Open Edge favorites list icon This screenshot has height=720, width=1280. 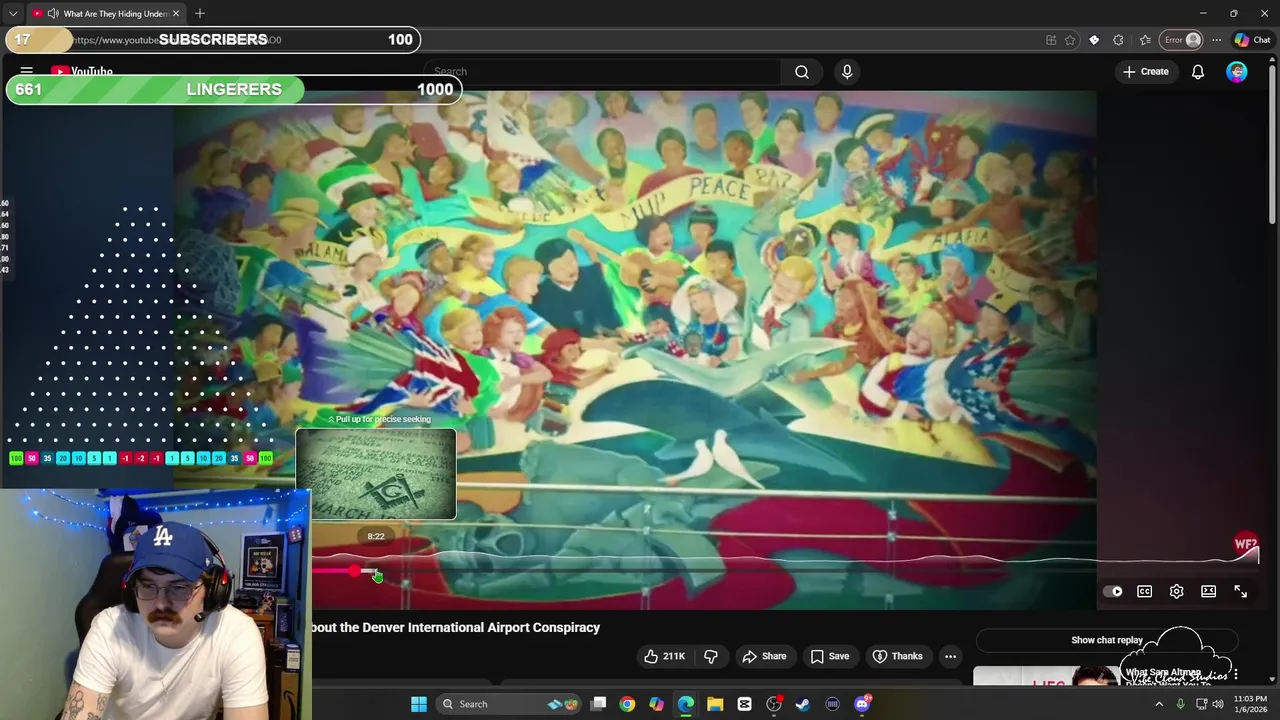[1145, 40]
